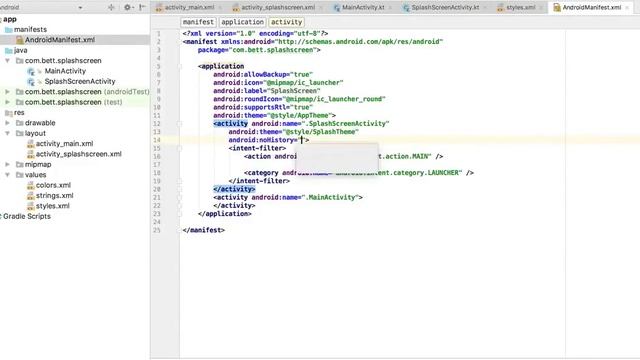Open strings.xml in values folder
Viewport: 640px width, 360px height.
[x=55, y=196]
